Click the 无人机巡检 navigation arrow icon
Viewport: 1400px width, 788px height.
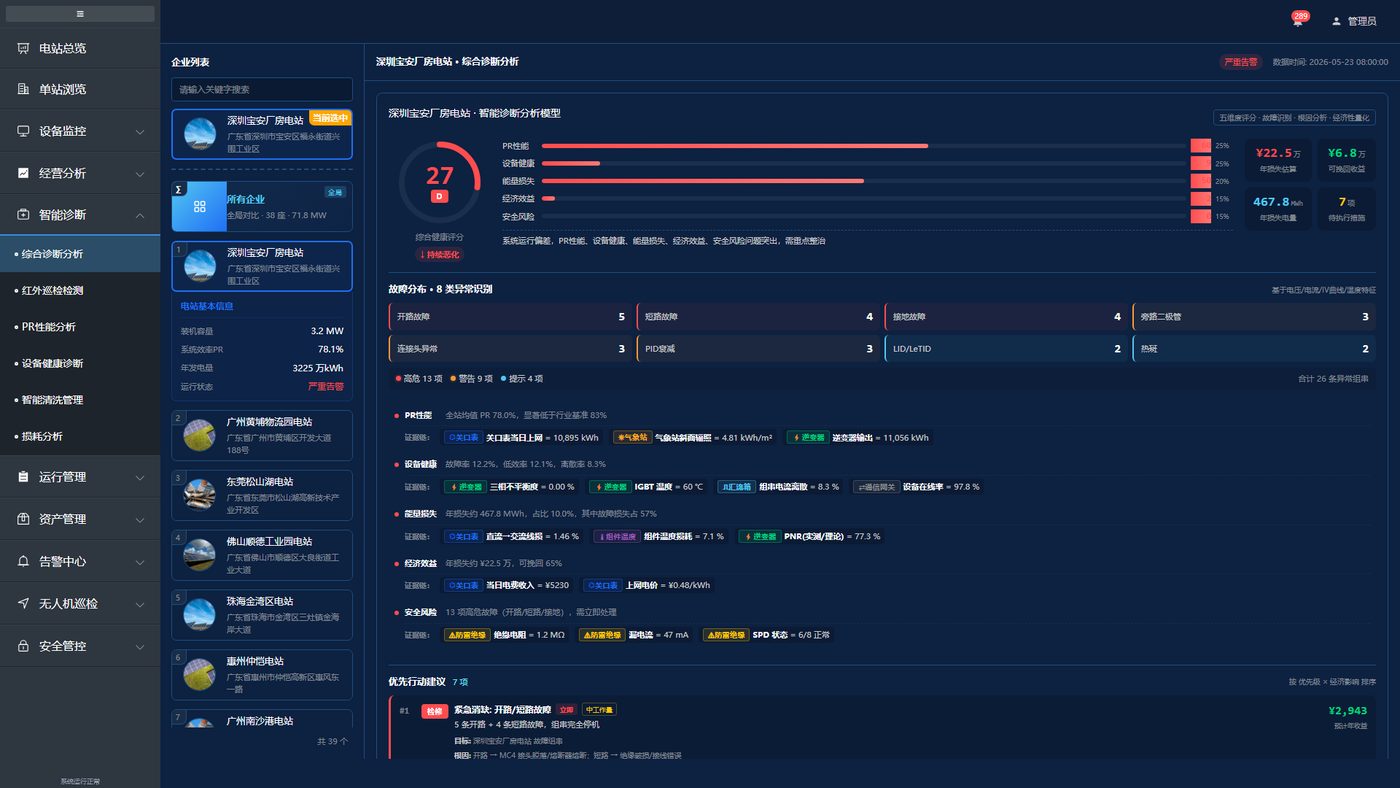(23, 603)
